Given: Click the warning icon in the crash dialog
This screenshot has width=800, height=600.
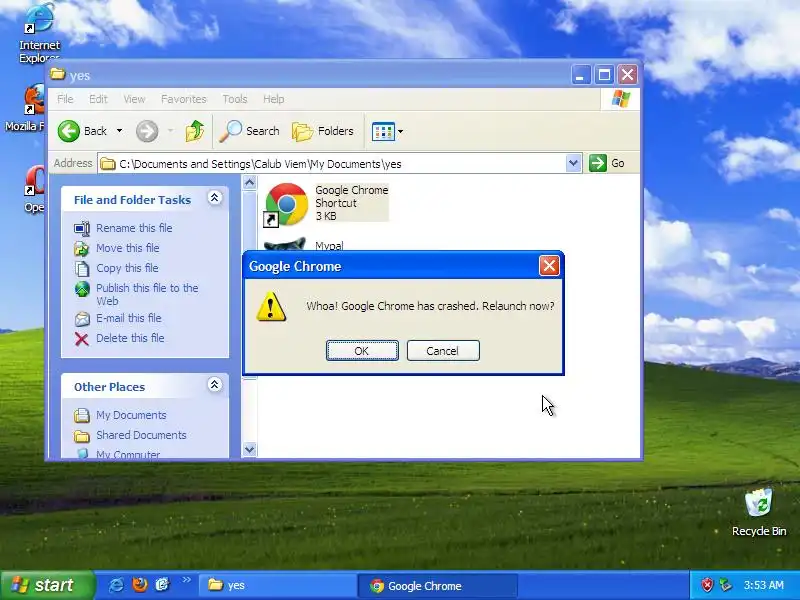Looking at the screenshot, I should tap(271, 307).
